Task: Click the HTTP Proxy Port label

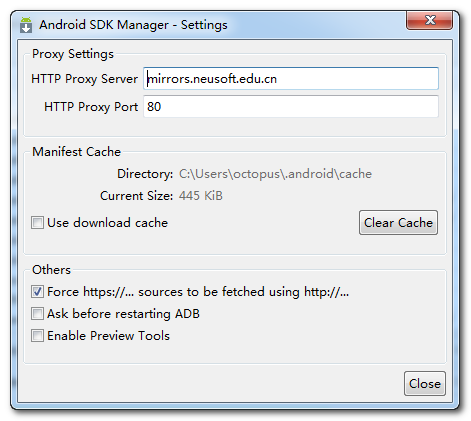Action: [91, 107]
